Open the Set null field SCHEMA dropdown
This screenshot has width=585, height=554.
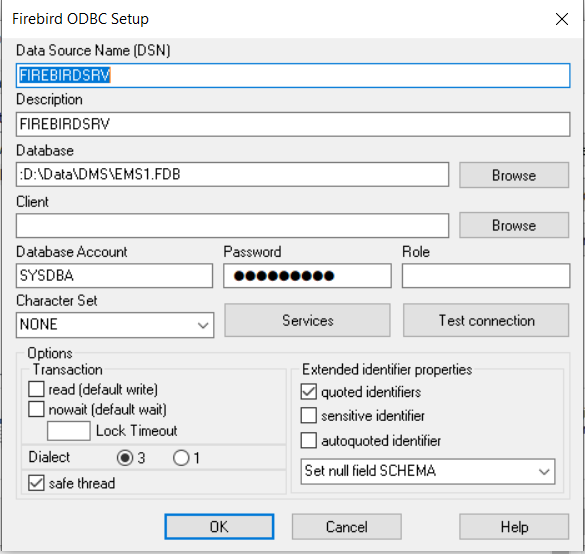click(x=428, y=472)
